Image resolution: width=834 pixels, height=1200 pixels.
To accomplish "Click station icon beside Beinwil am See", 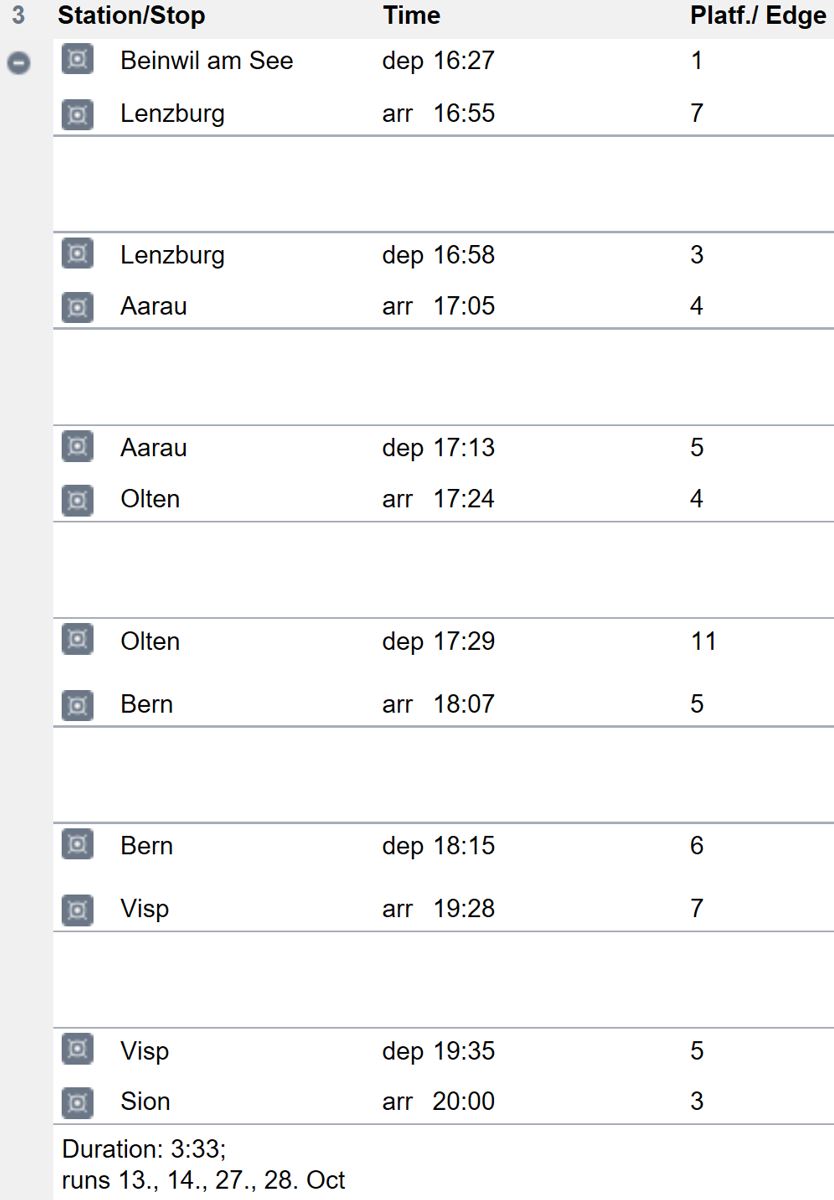I will (77, 60).
